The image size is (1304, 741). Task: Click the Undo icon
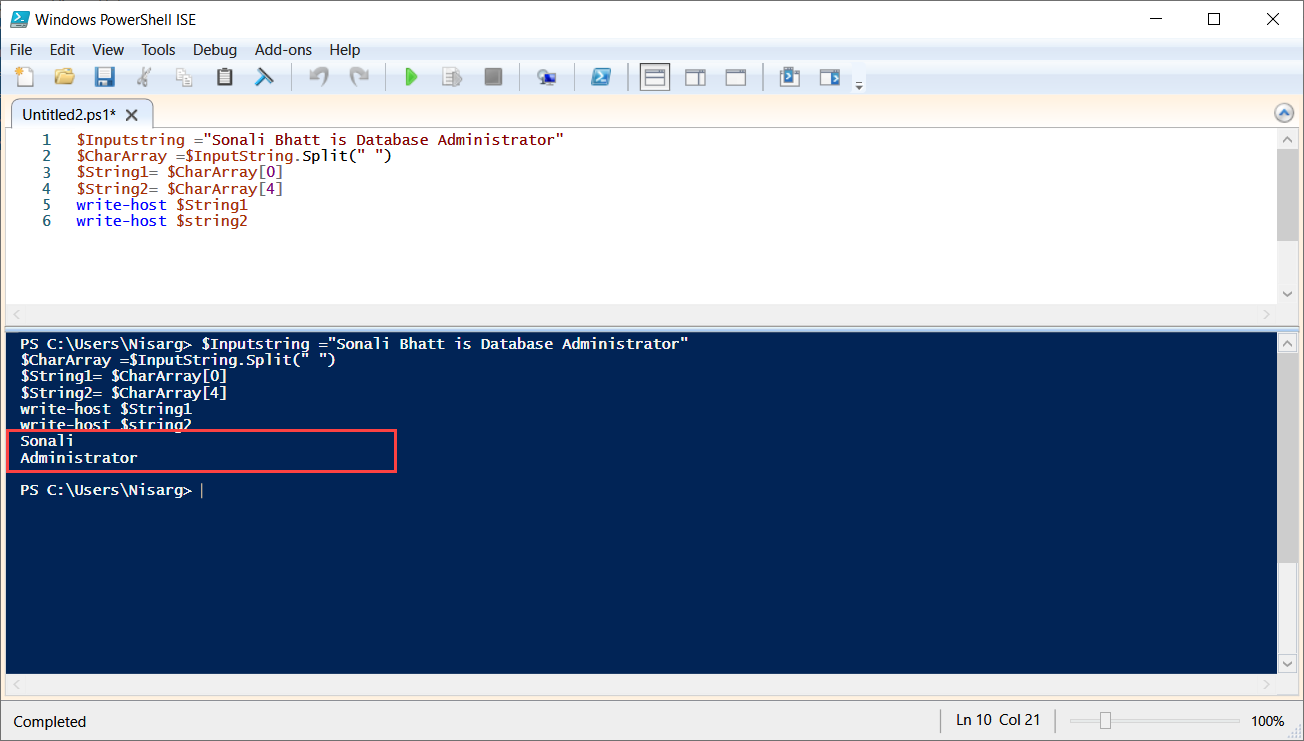tap(318, 76)
